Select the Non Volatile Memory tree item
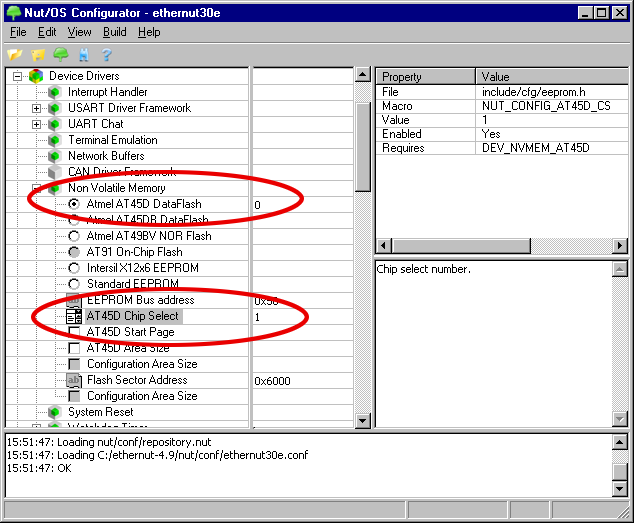The height and width of the screenshot is (523, 634). pyautogui.click(x=116, y=188)
